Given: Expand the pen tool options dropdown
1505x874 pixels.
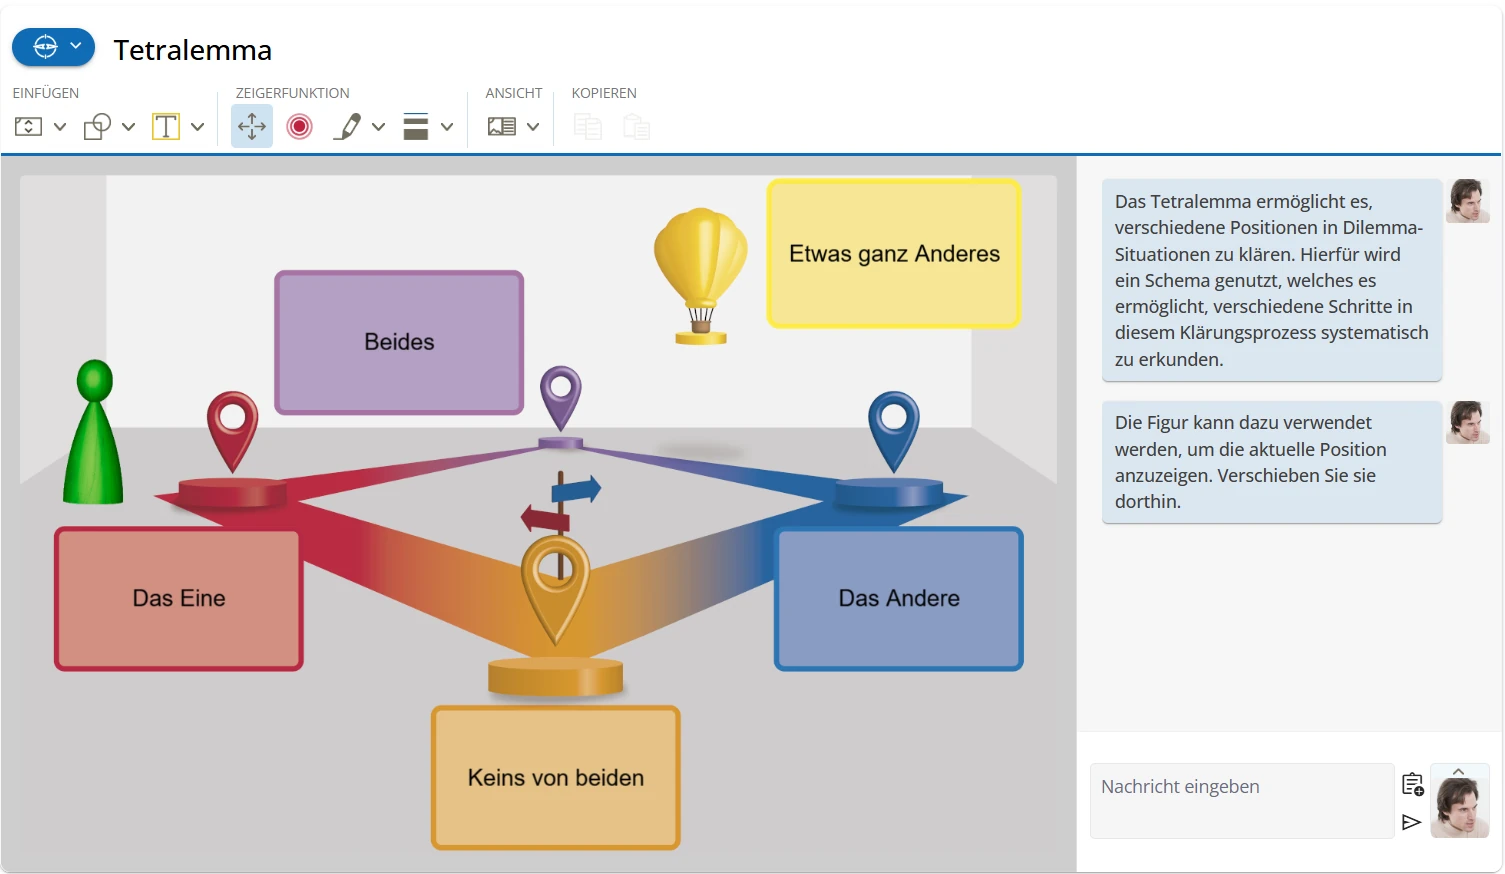Looking at the screenshot, I should [x=378, y=126].
